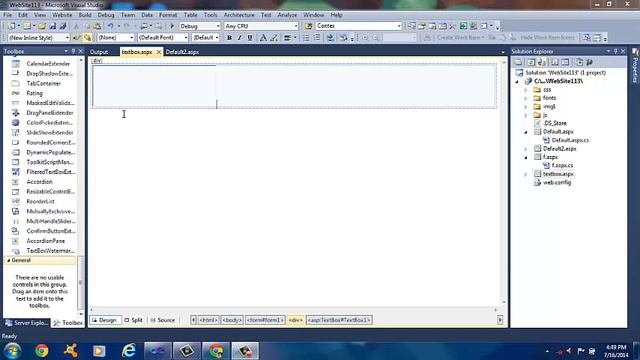Choose the Background Color highlight tool
This screenshot has width=640, height=360.
point(274,38)
